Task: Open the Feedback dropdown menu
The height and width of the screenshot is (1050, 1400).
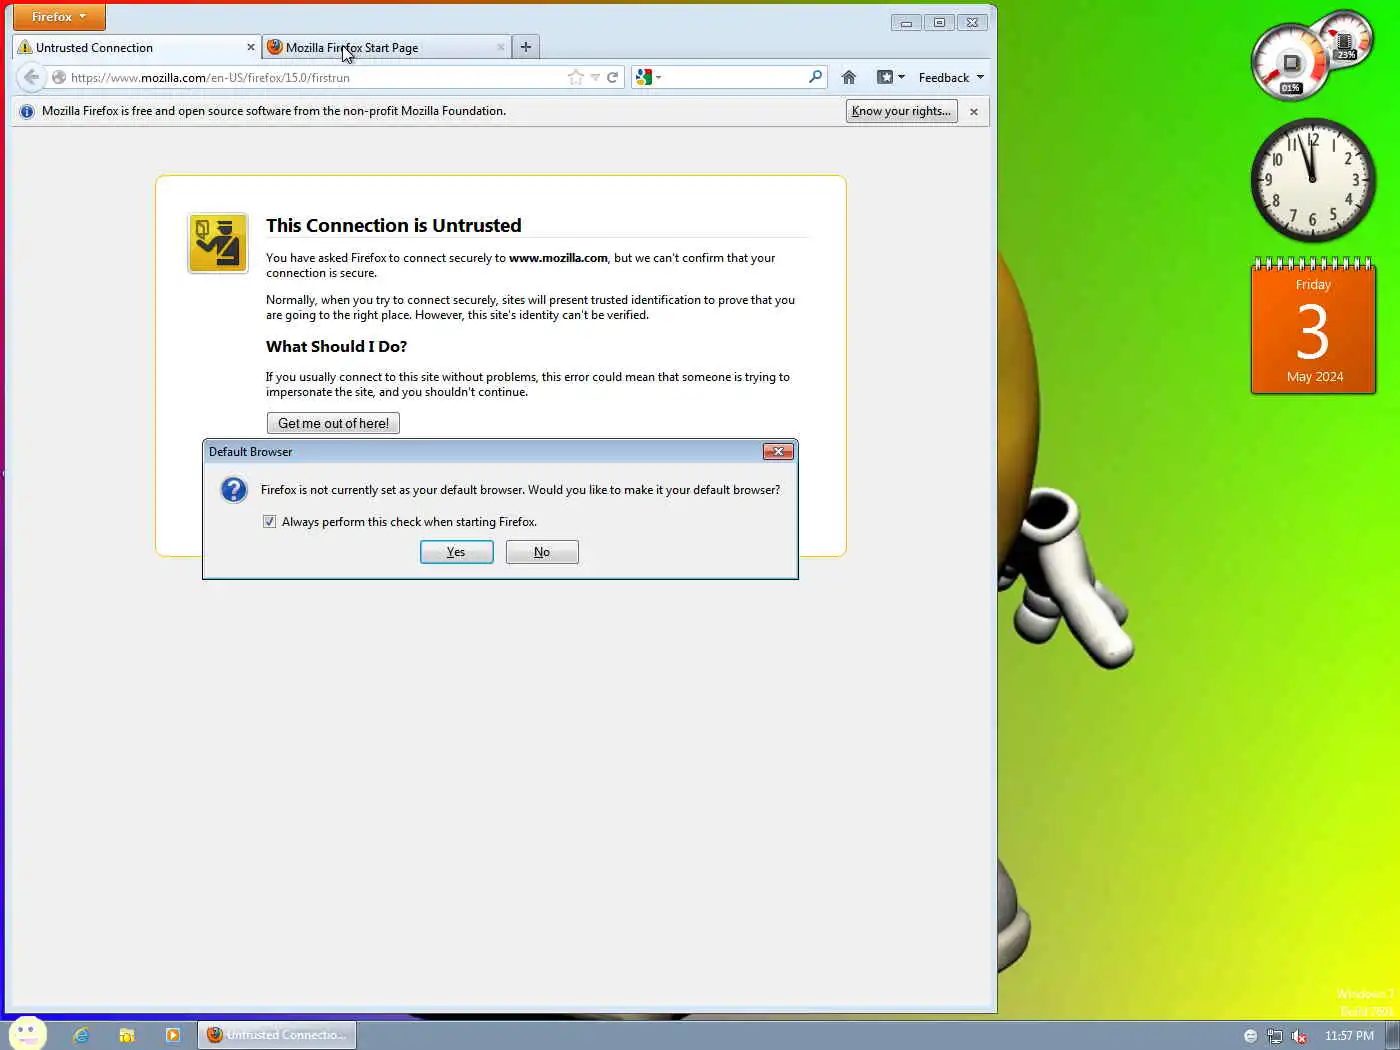Action: pos(951,77)
